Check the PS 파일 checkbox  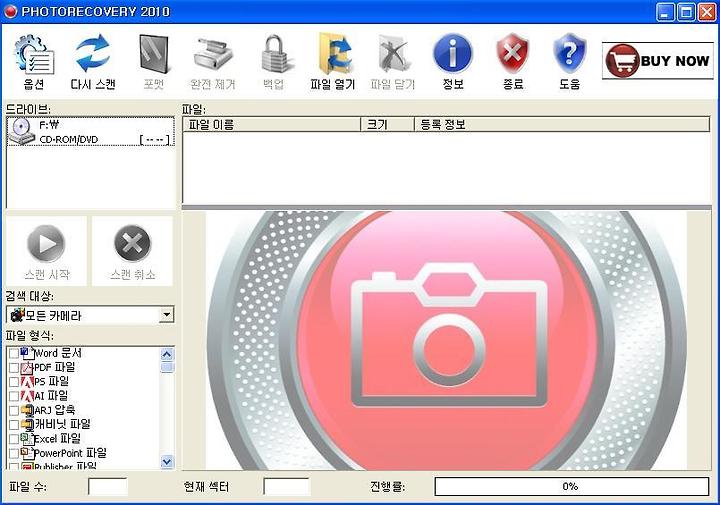point(14,382)
